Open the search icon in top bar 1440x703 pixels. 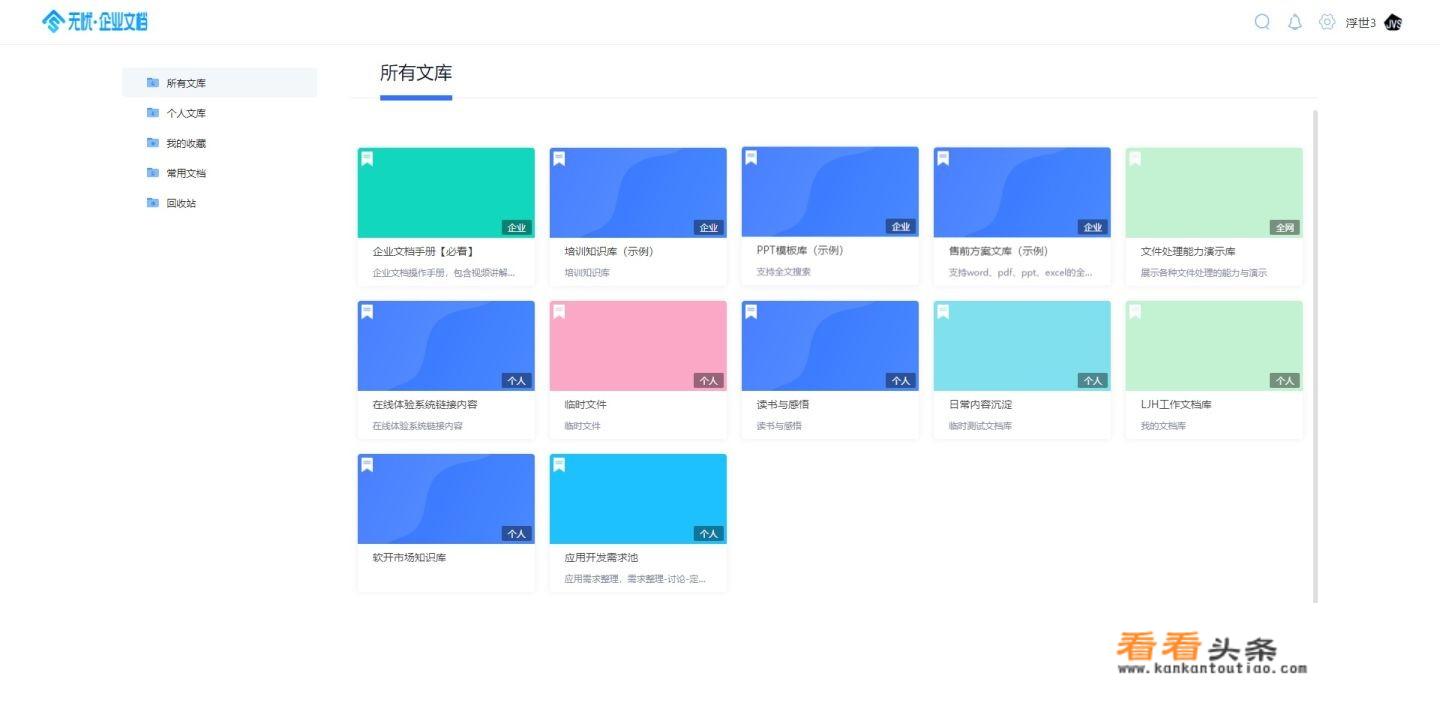tap(1262, 22)
